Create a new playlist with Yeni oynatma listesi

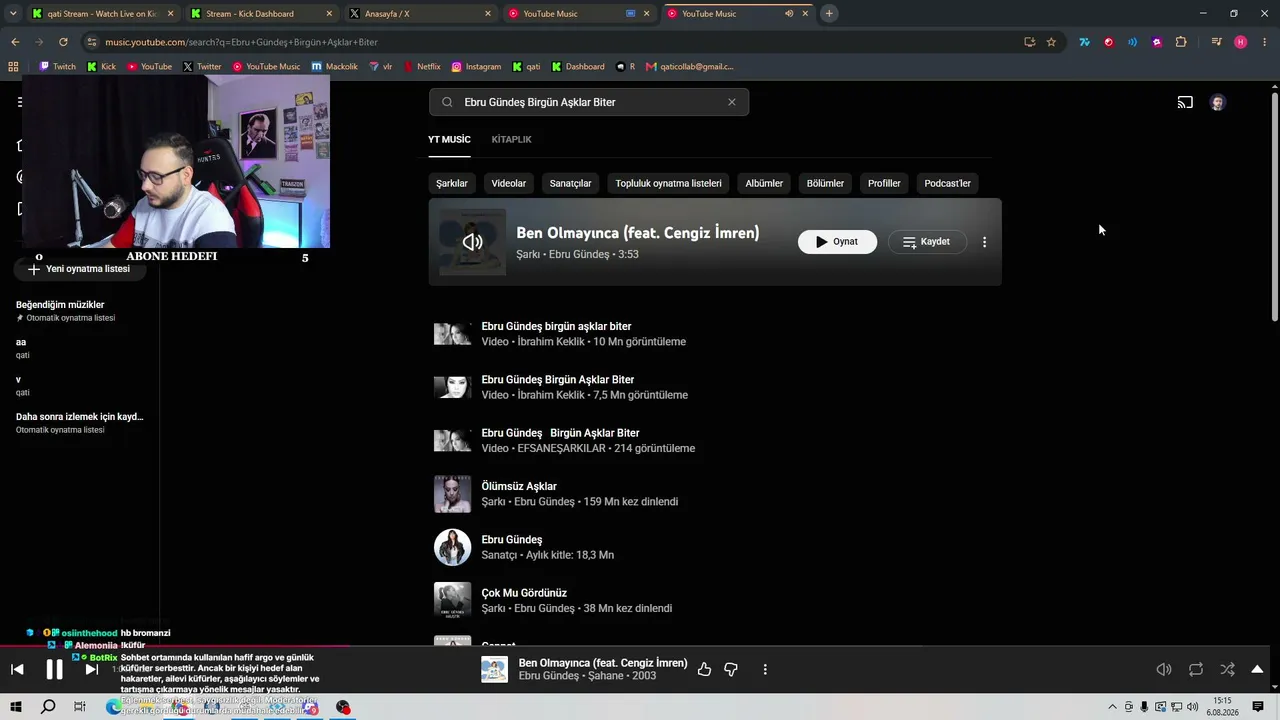click(x=79, y=269)
